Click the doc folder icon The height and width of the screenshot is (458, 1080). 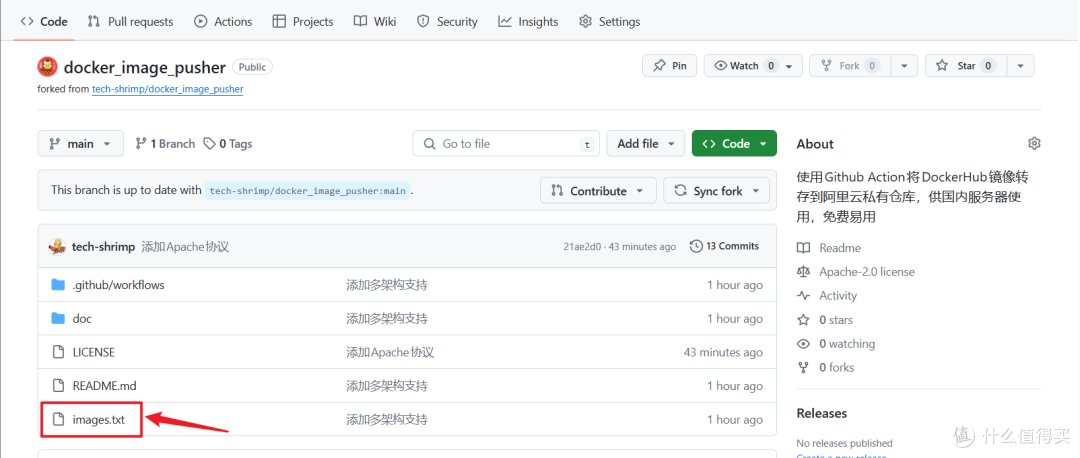(59, 318)
